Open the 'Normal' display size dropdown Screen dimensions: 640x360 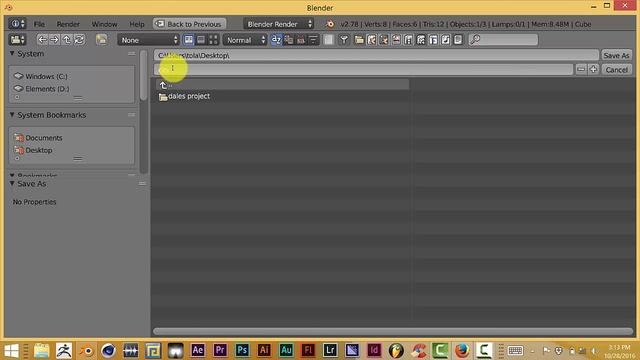click(245, 40)
